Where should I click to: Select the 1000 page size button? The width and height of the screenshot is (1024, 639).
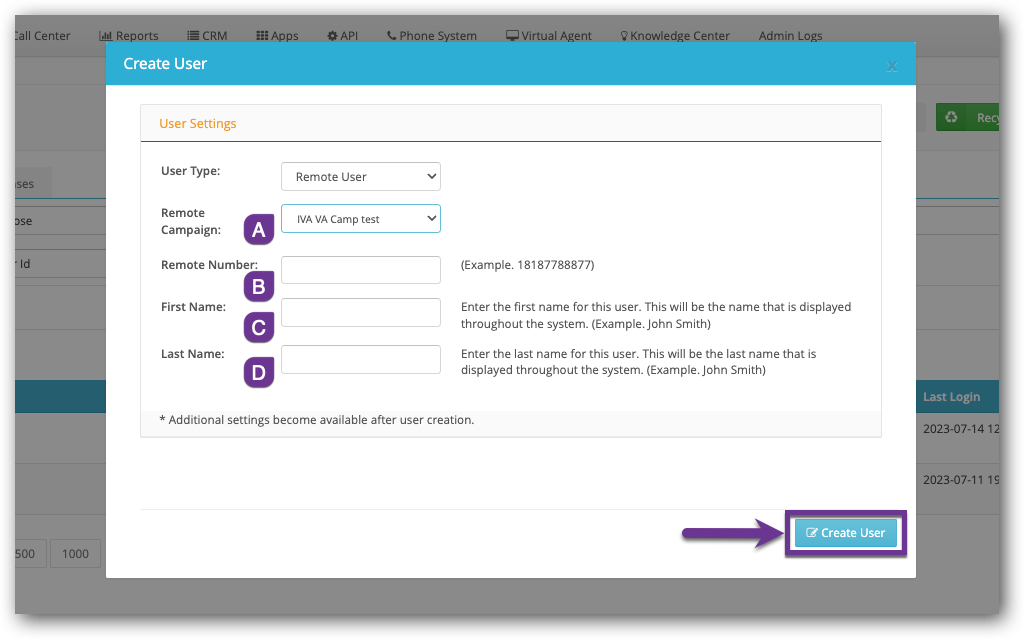pyautogui.click(x=76, y=554)
